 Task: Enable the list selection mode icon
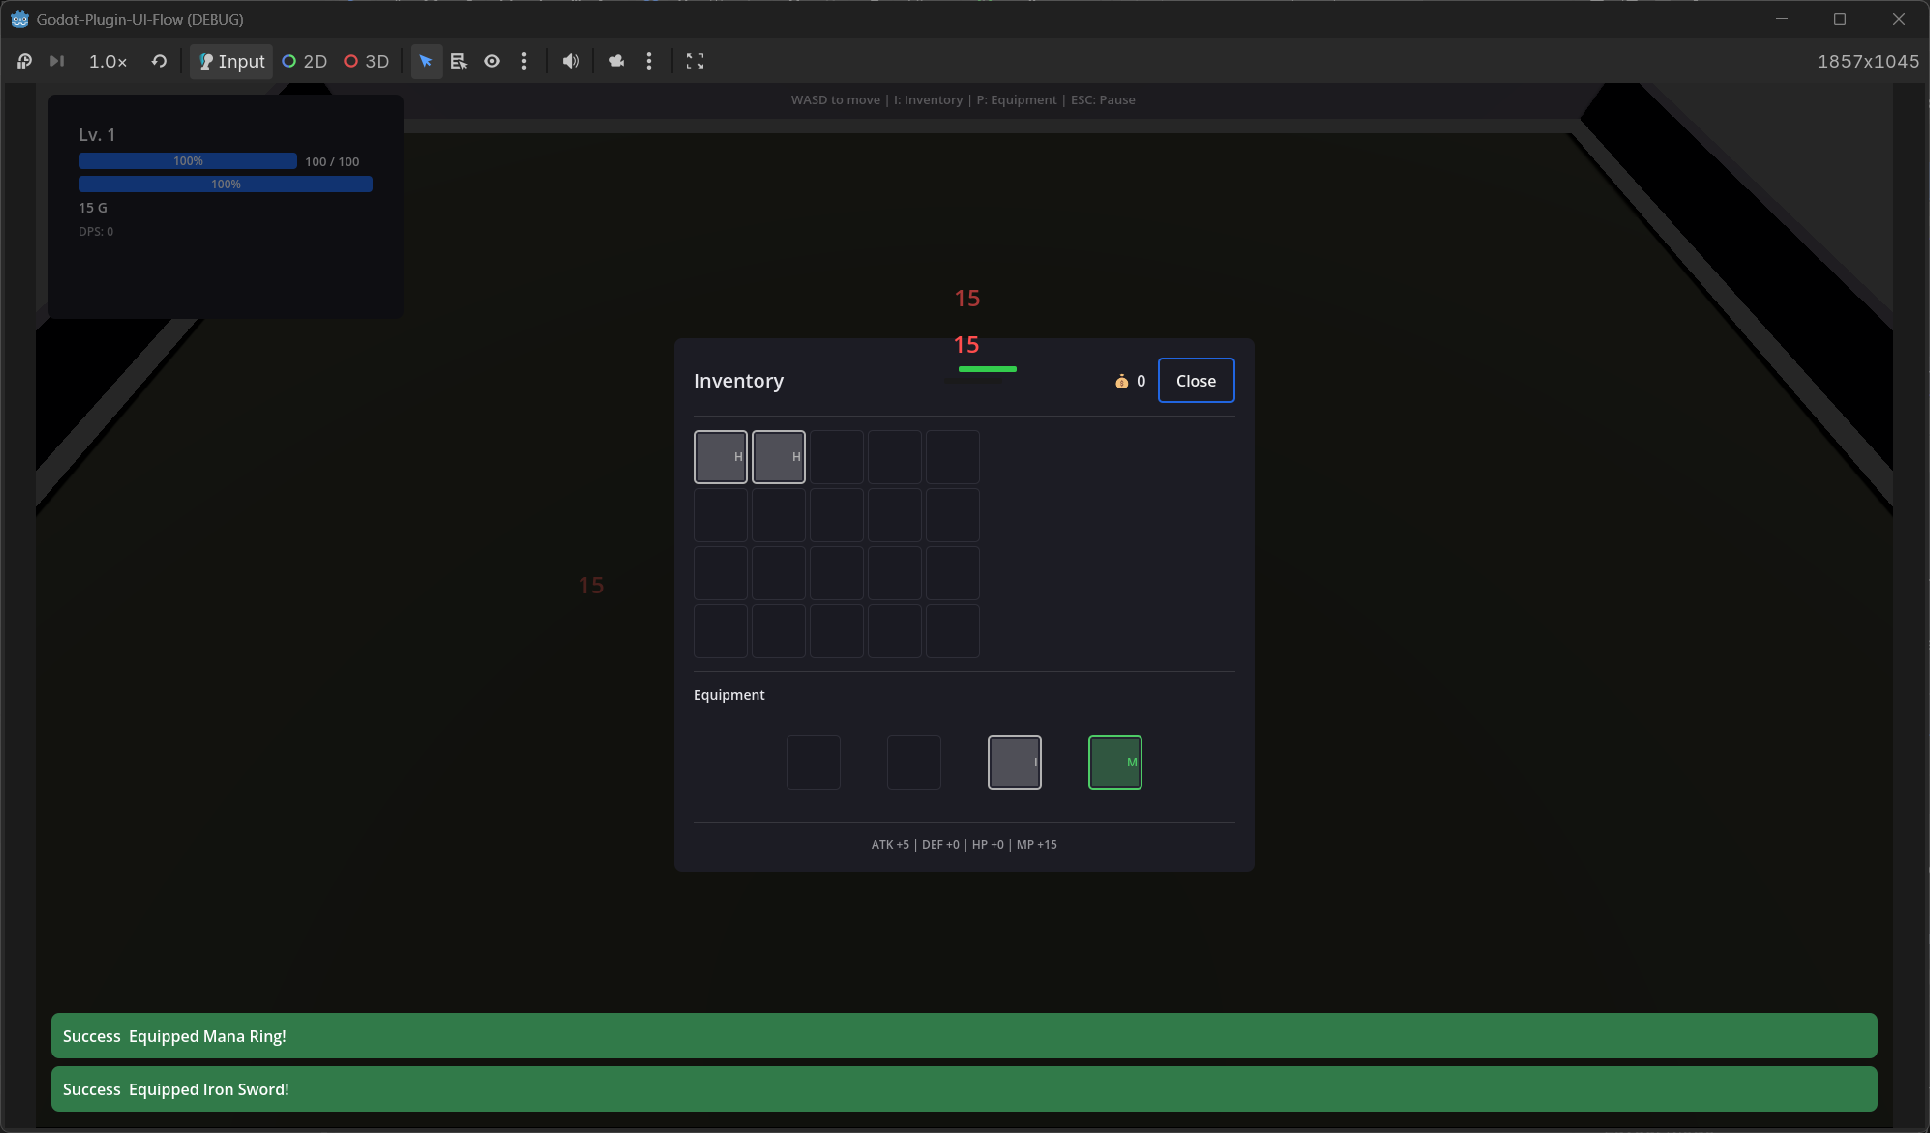pos(459,61)
